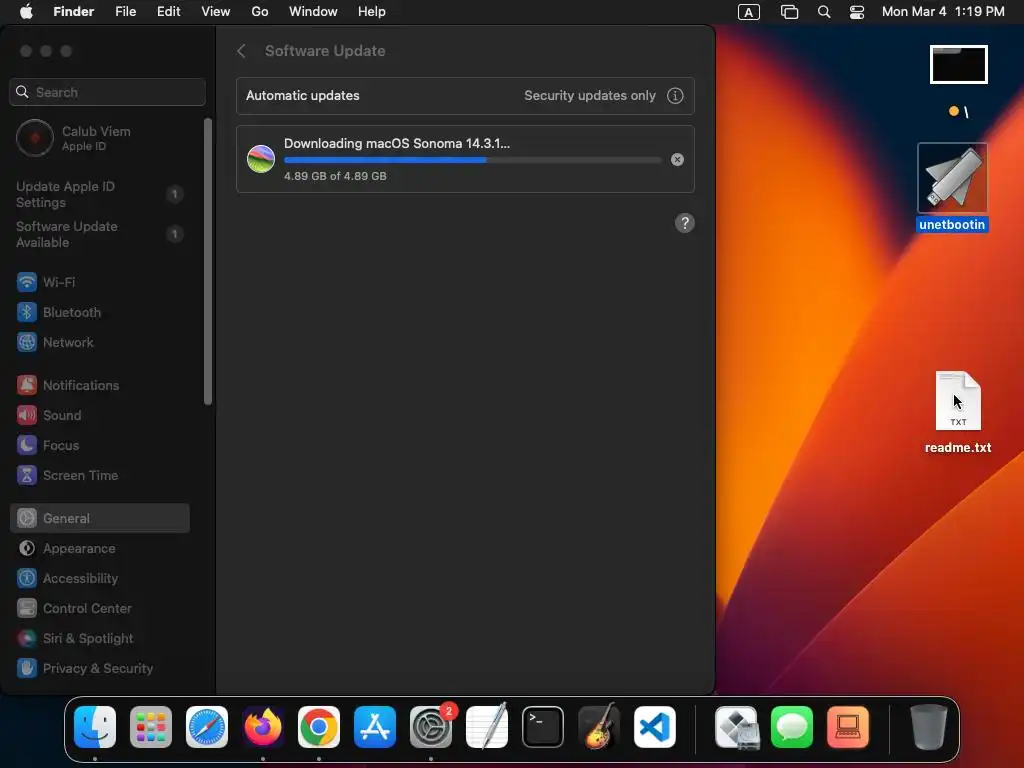
Task: Open the Go menu
Action: (x=260, y=12)
